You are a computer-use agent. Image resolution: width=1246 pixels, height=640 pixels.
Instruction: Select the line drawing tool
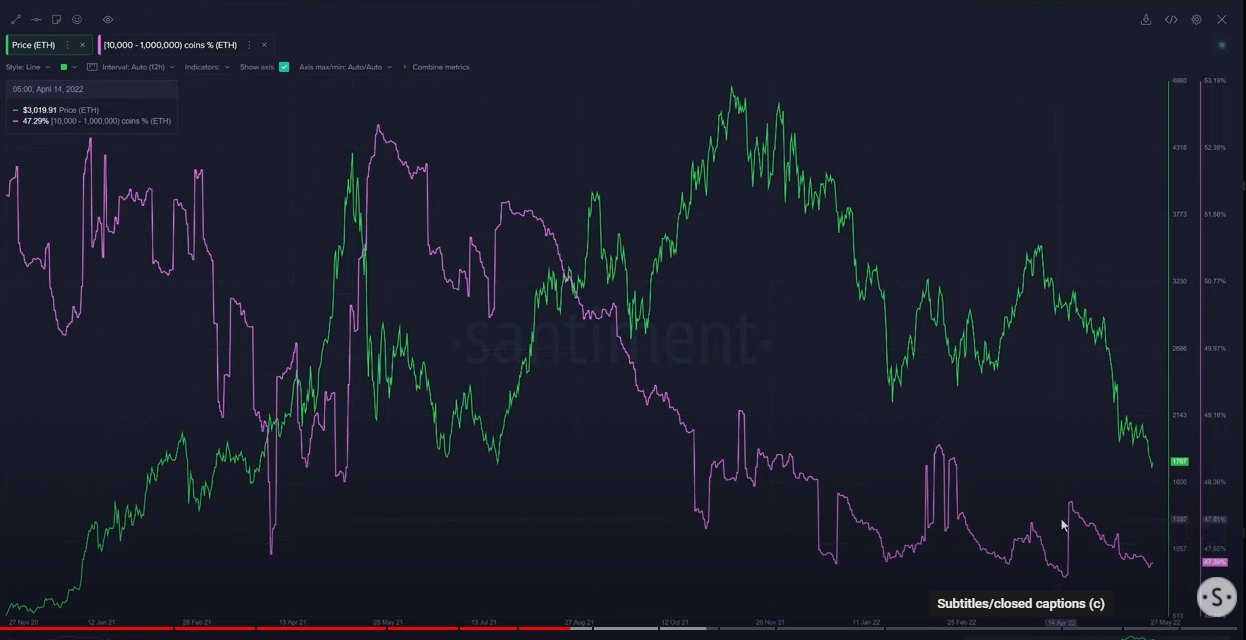coord(16,19)
